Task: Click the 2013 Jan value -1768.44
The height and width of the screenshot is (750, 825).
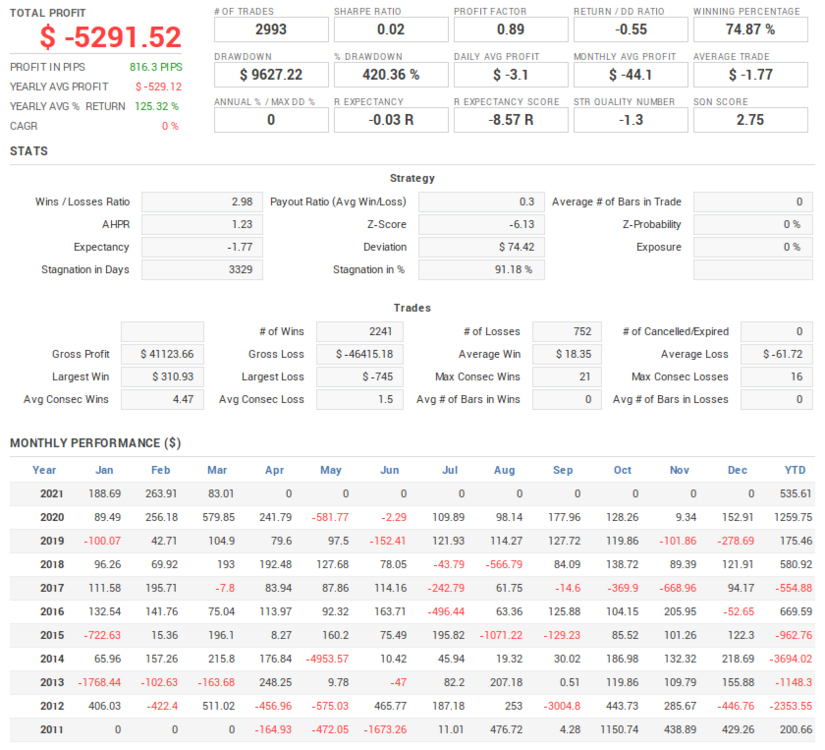Action: pyautogui.click(x=99, y=683)
